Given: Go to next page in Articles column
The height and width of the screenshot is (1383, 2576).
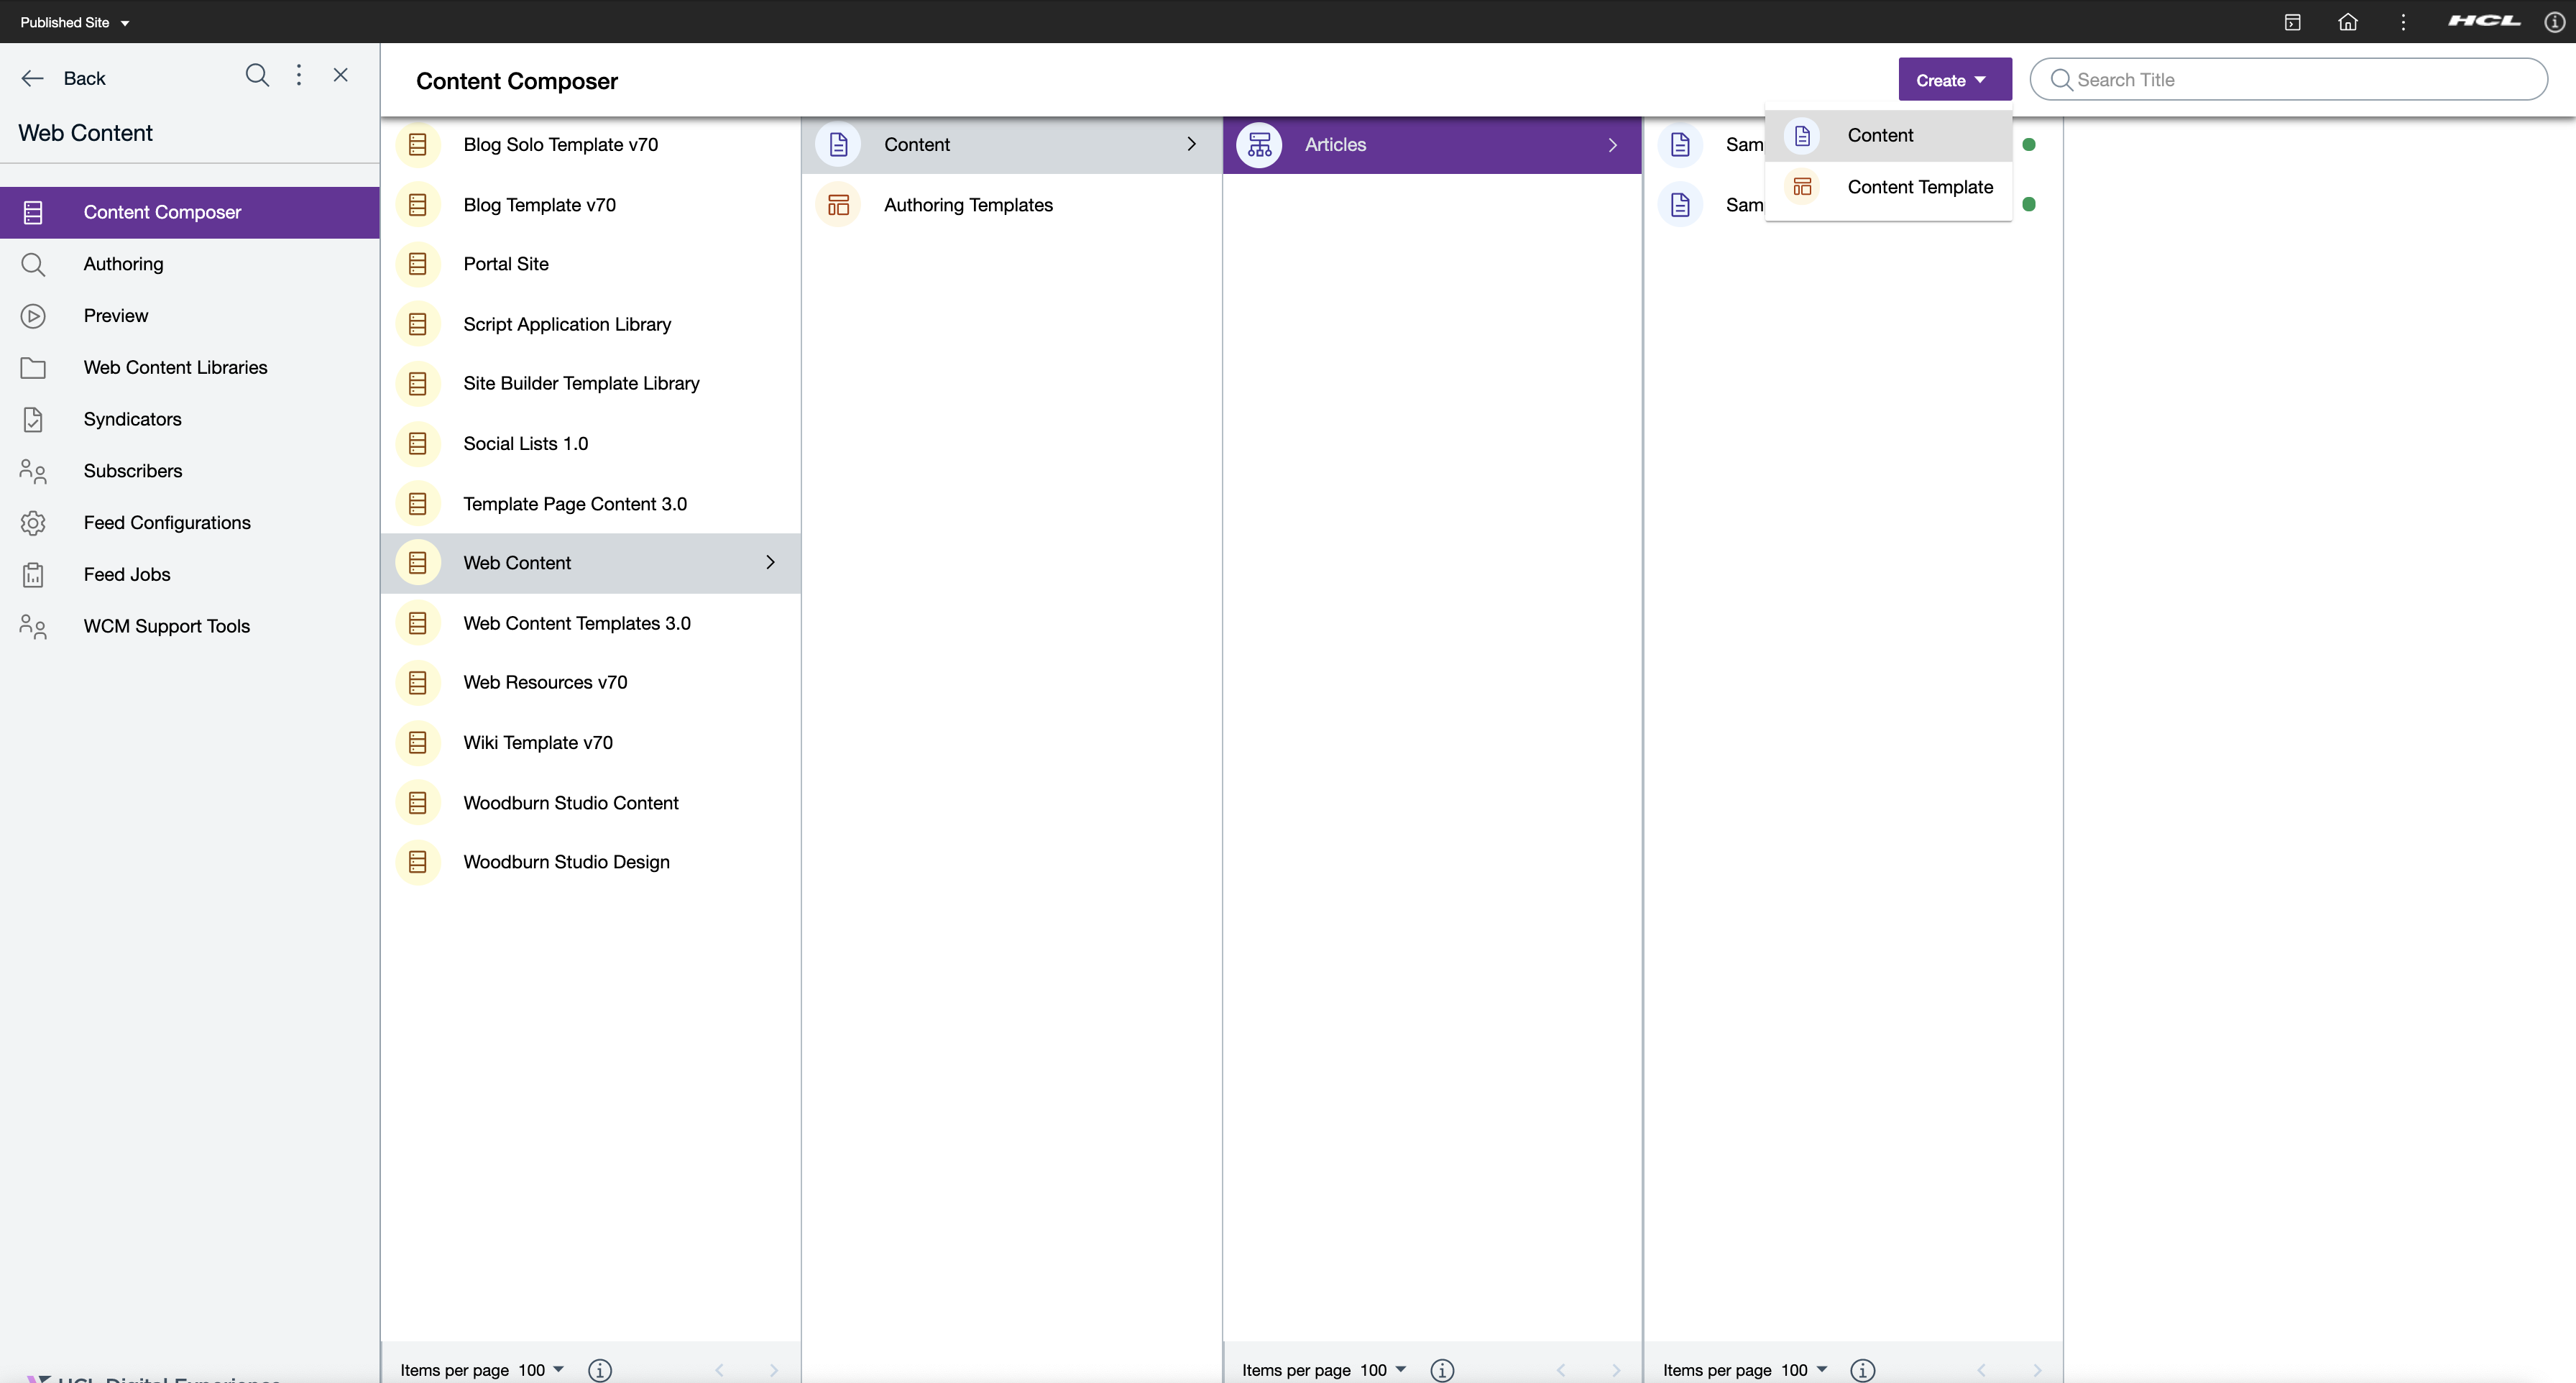Looking at the screenshot, I should (1616, 1370).
